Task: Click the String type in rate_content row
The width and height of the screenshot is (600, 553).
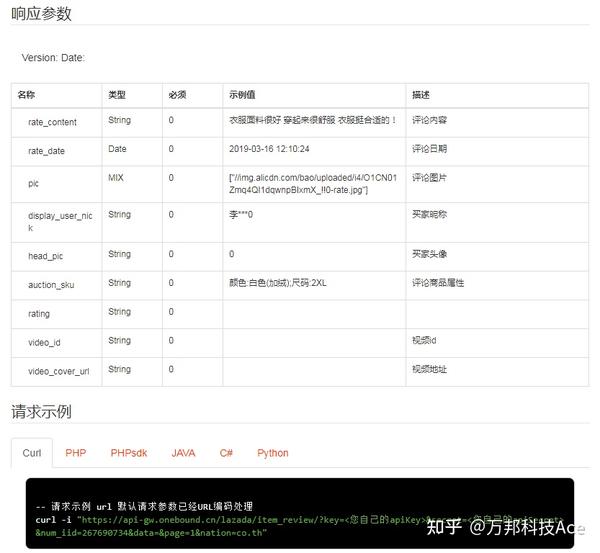Action: pyautogui.click(x=119, y=120)
